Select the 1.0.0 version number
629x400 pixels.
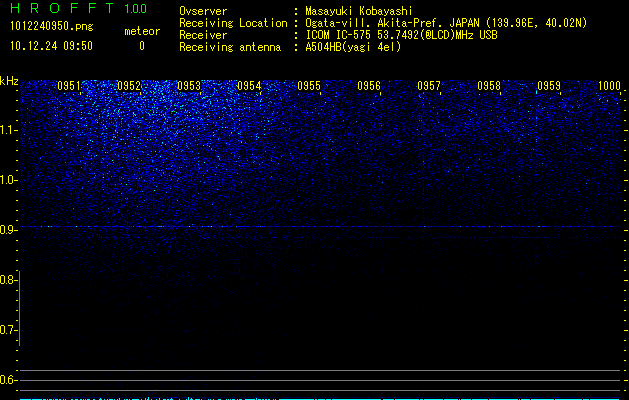click(136, 9)
